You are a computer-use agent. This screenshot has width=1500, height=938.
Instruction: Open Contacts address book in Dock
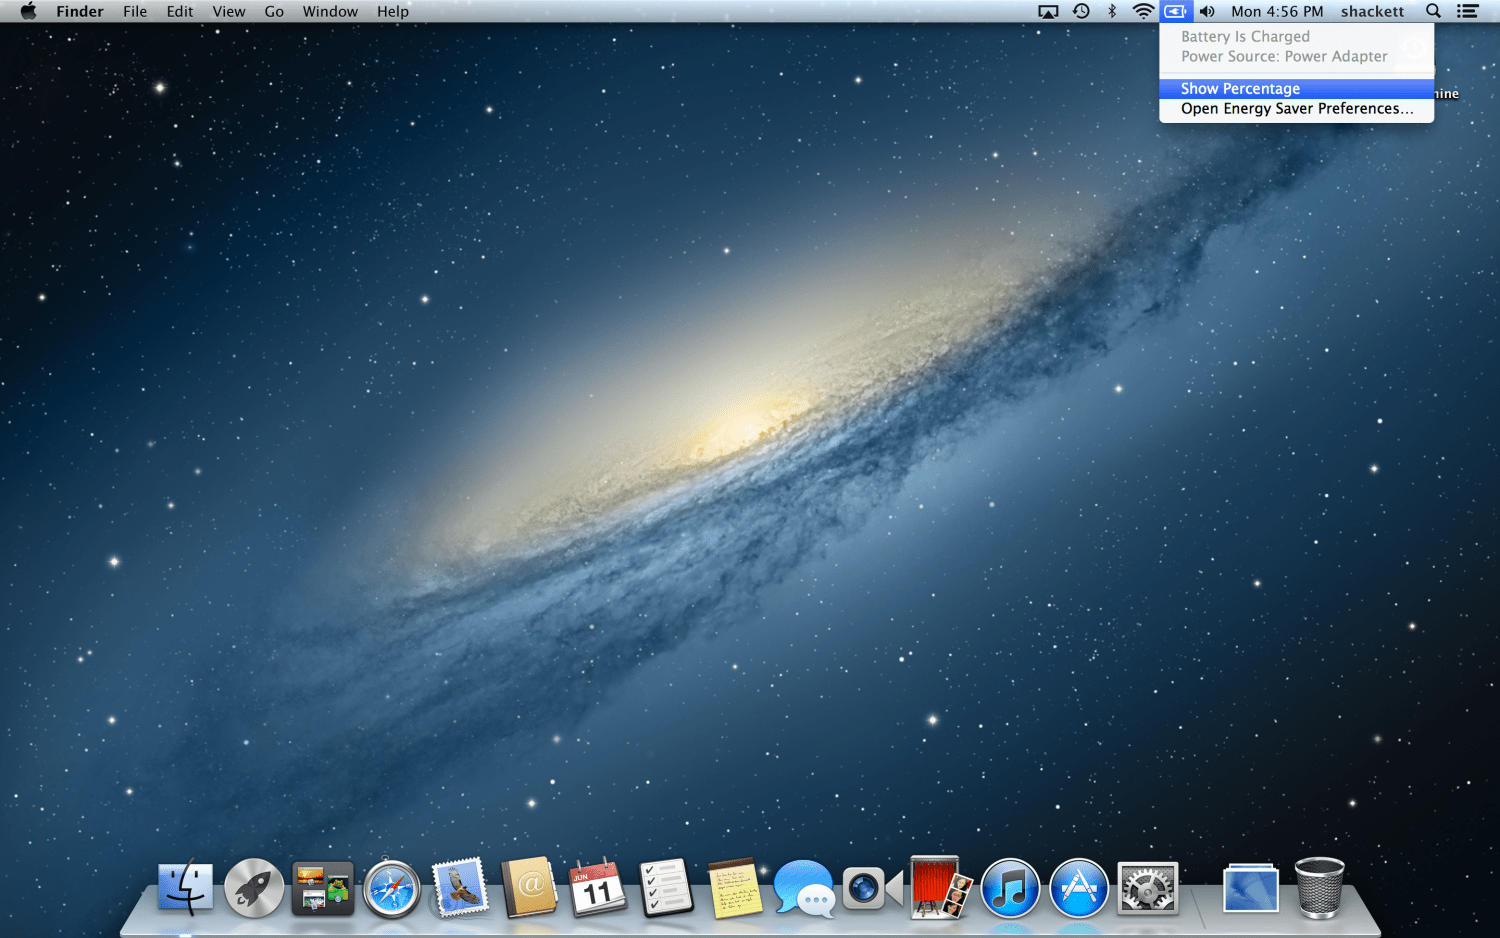tap(529, 888)
